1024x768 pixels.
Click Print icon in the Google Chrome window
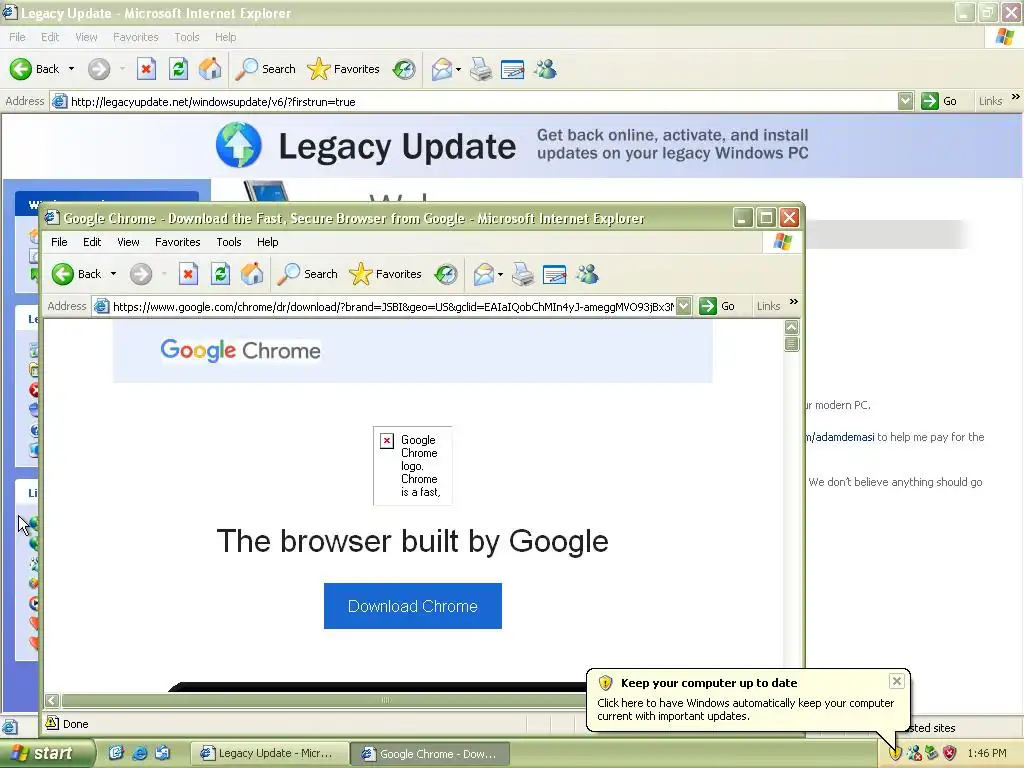pyautogui.click(x=523, y=274)
